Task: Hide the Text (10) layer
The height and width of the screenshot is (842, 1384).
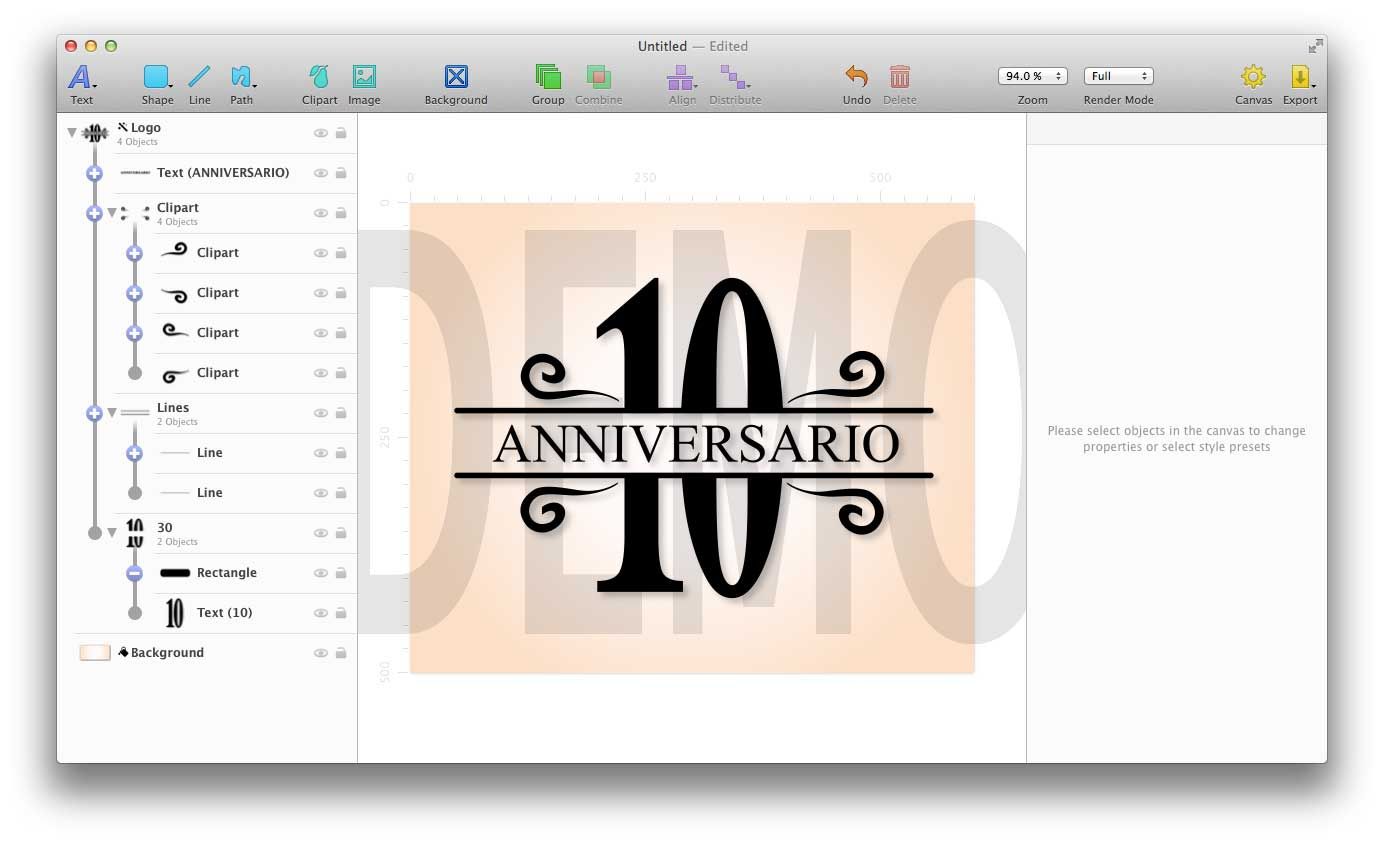Action: (321, 613)
